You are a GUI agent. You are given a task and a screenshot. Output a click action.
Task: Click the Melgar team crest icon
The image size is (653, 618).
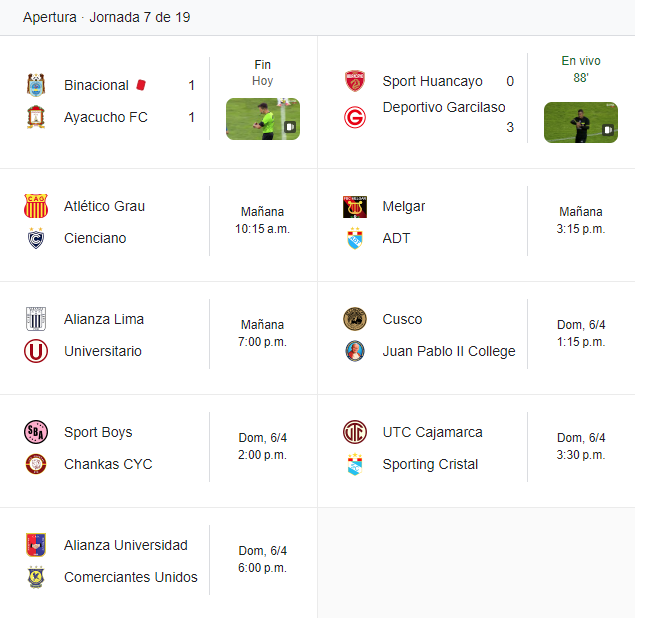click(x=354, y=206)
